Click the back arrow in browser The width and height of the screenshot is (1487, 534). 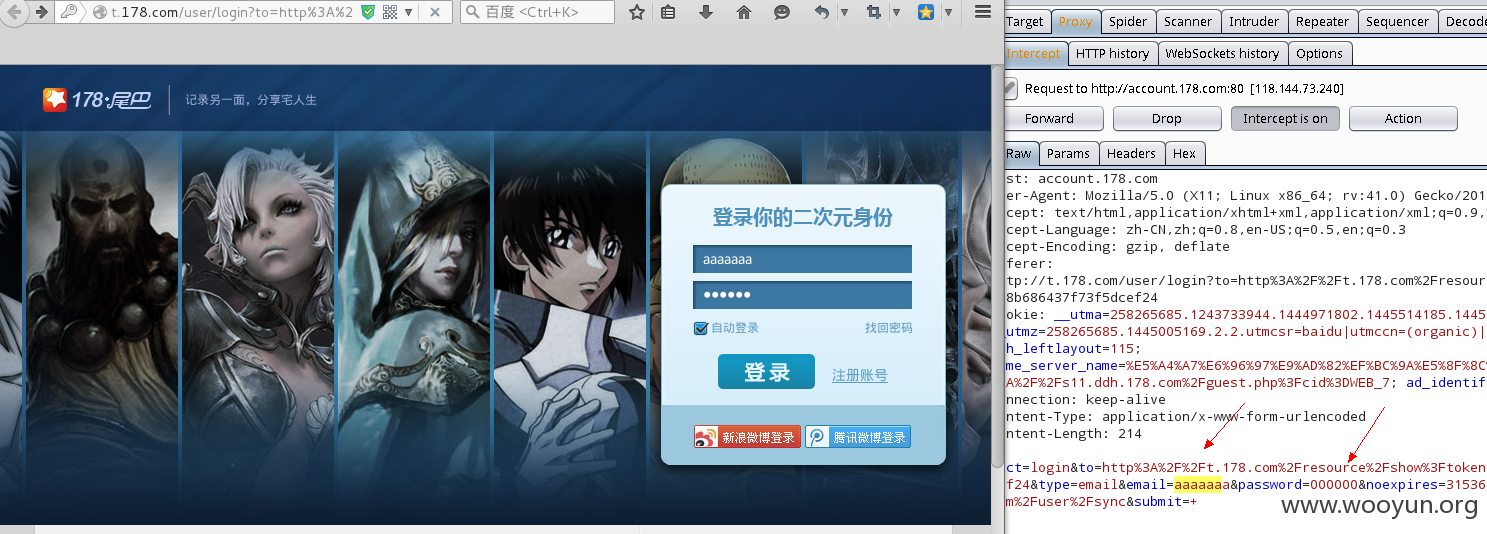(x=12, y=12)
